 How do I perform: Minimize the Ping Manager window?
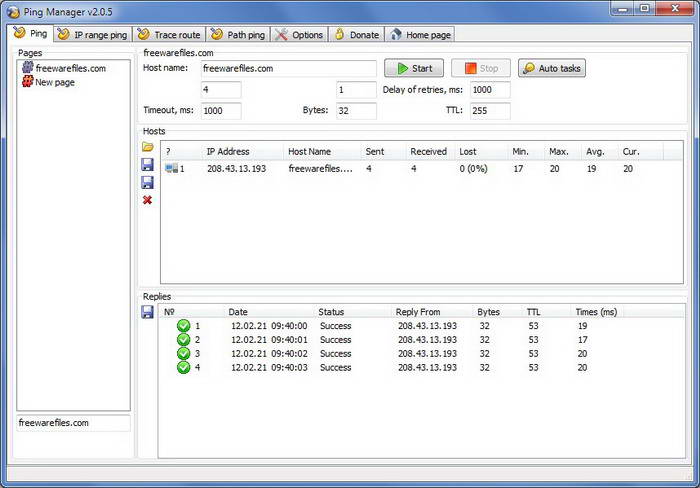(x=623, y=8)
